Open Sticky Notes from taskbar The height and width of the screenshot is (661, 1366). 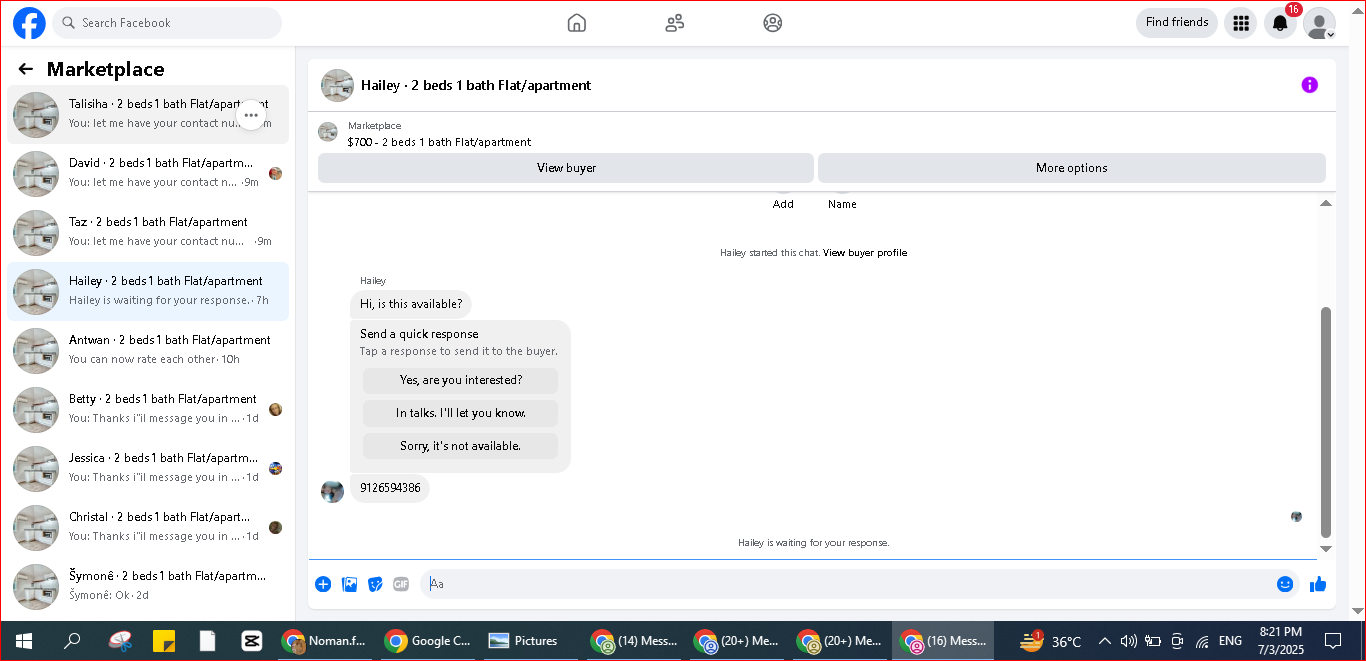164,641
